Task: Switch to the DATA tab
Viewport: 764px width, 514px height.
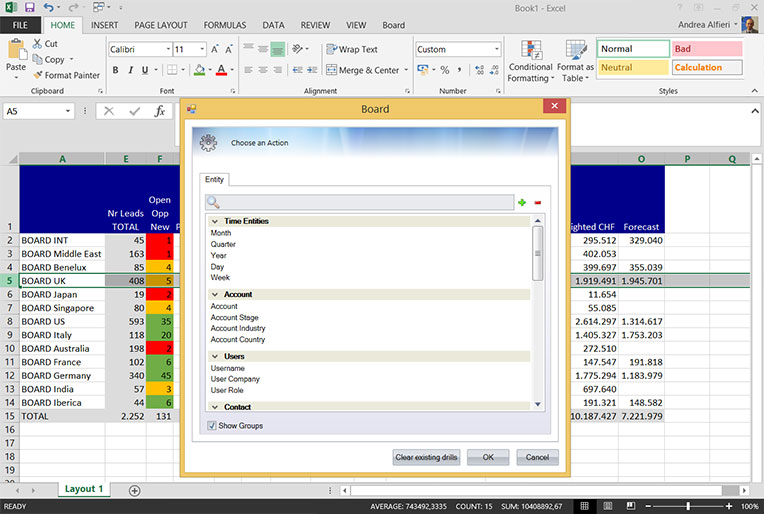Action: point(273,25)
